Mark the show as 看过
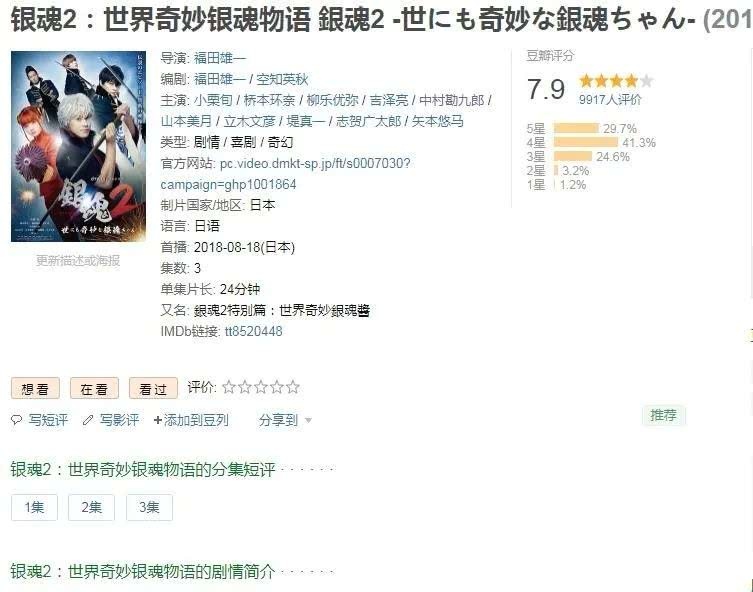 pos(153,388)
